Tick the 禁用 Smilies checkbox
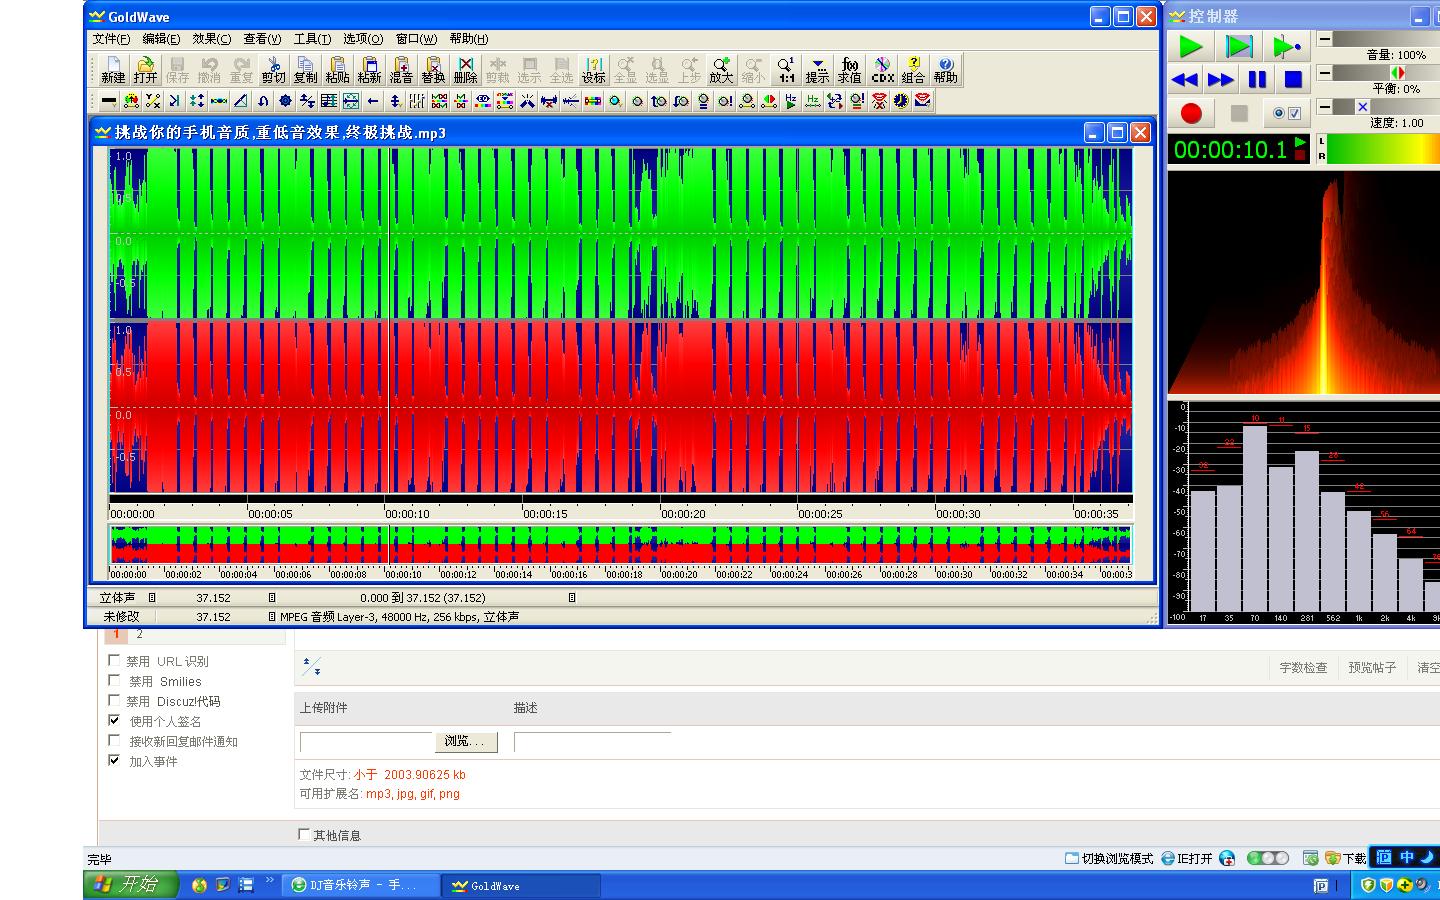The image size is (1440, 900). coord(114,680)
